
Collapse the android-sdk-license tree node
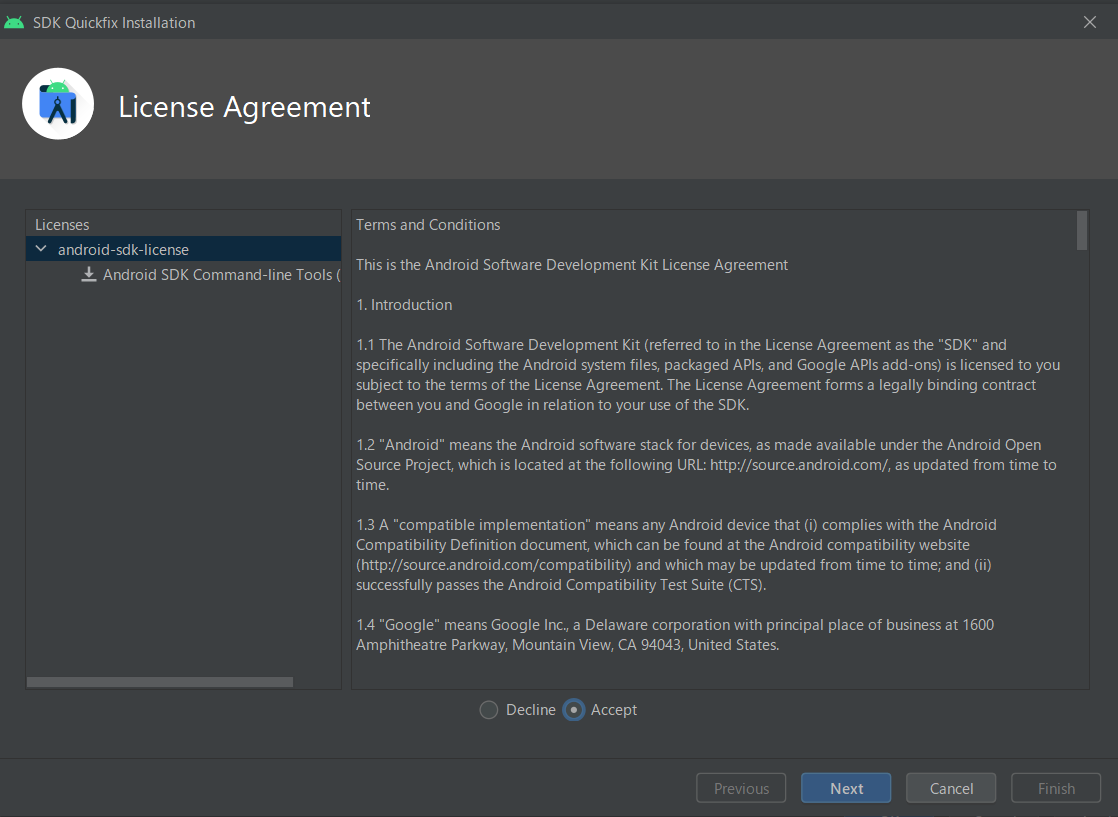pyautogui.click(x=41, y=249)
